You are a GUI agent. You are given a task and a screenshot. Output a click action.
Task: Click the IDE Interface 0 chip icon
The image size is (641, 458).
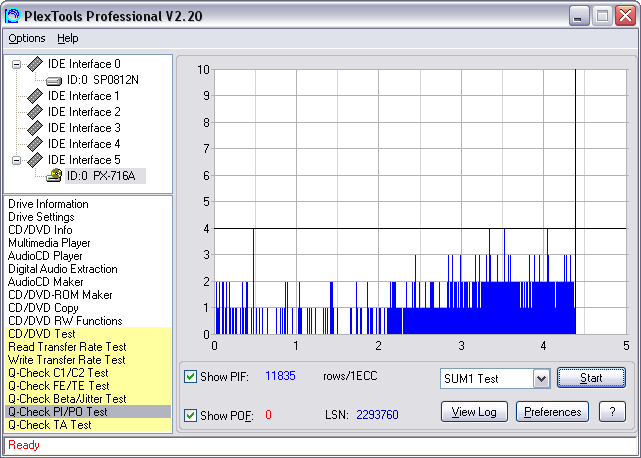coord(35,64)
